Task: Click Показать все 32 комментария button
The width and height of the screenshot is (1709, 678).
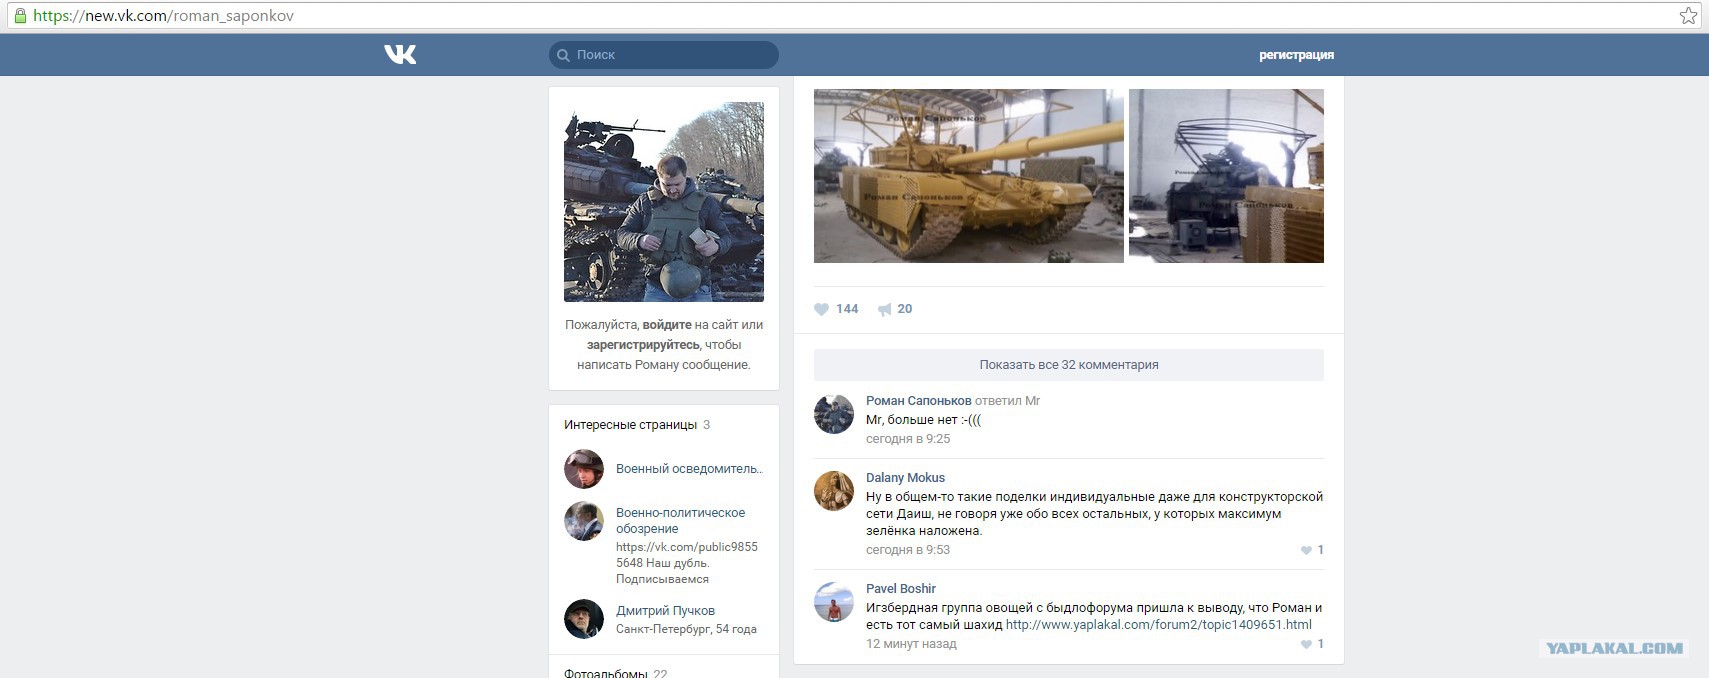Action: click(1069, 365)
